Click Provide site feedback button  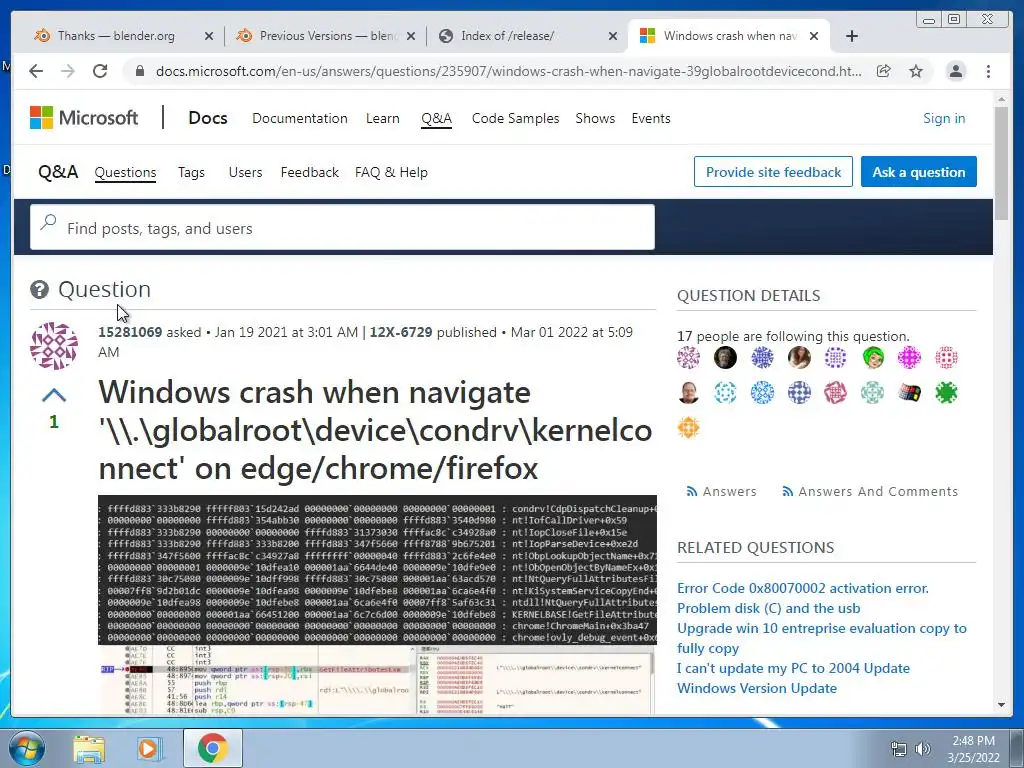coord(773,172)
